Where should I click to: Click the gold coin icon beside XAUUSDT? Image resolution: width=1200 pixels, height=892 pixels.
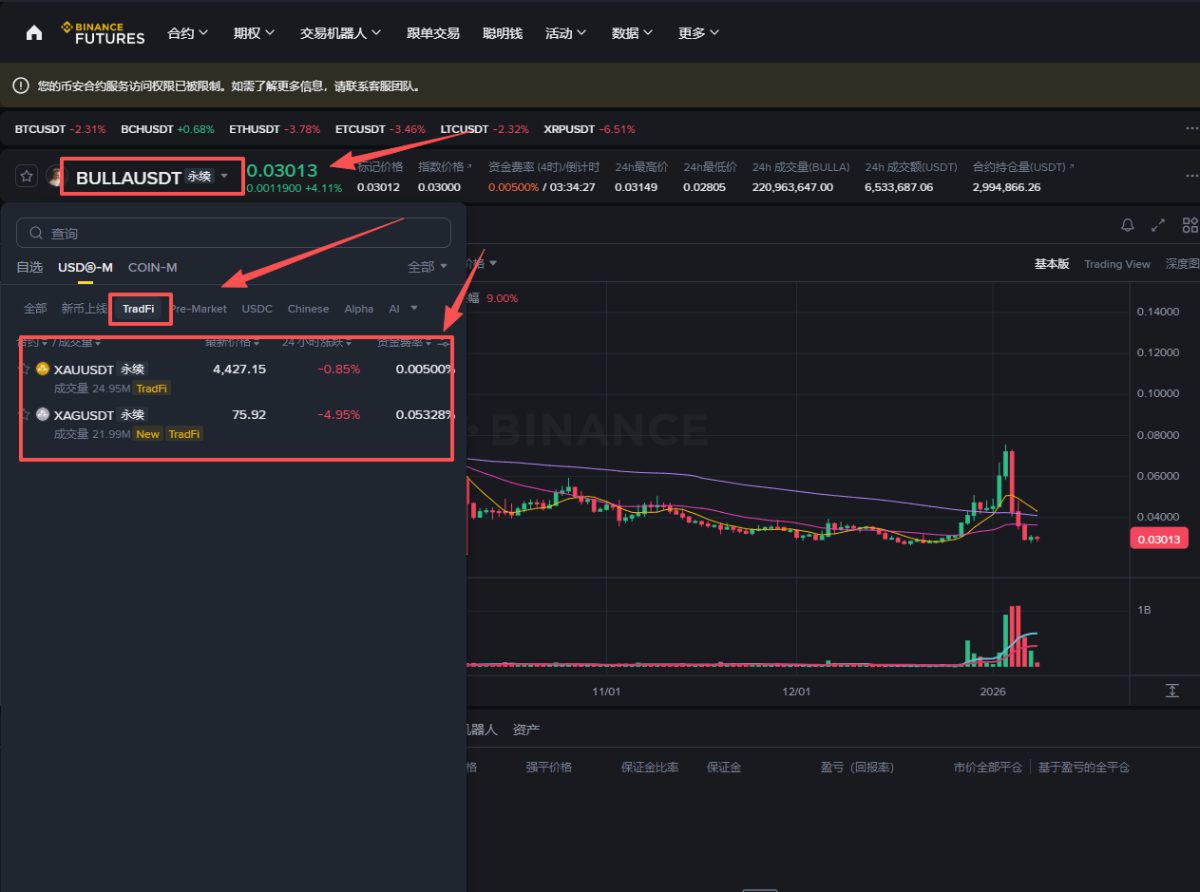(x=42, y=369)
